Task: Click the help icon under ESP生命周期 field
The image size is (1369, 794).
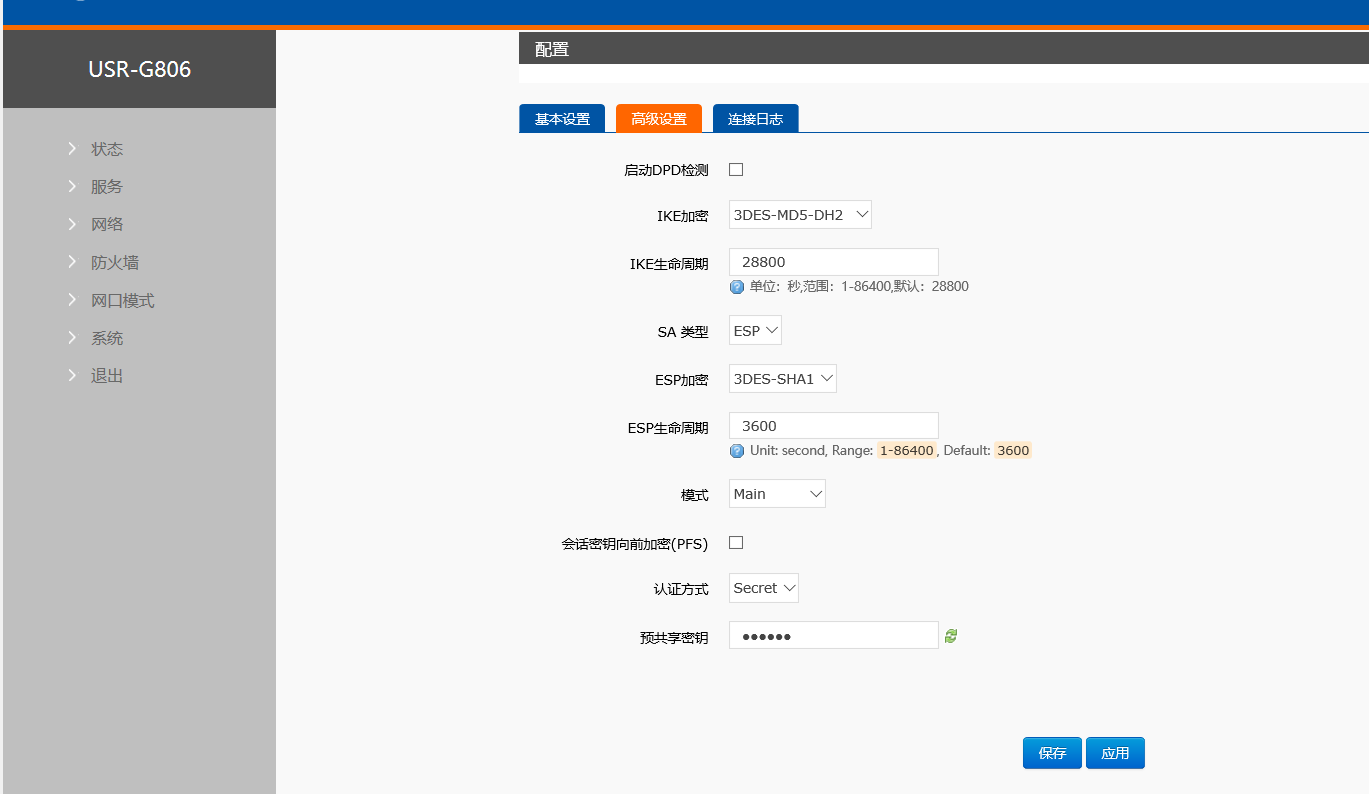Action: pyautogui.click(x=737, y=451)
